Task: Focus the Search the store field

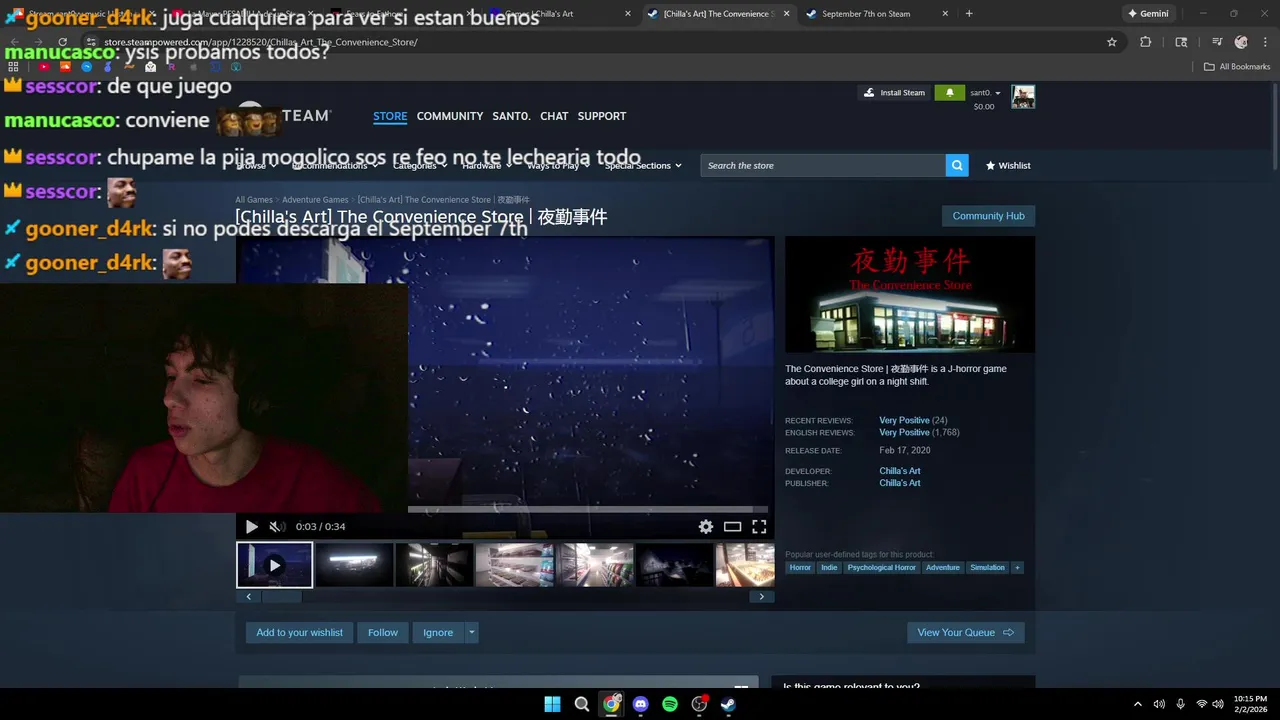Action: (x=823, y=166)
